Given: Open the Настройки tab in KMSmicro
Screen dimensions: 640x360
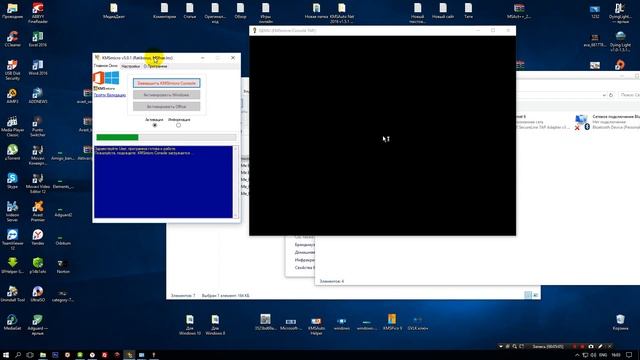Looking at the screenshot, I should point(131,66).
